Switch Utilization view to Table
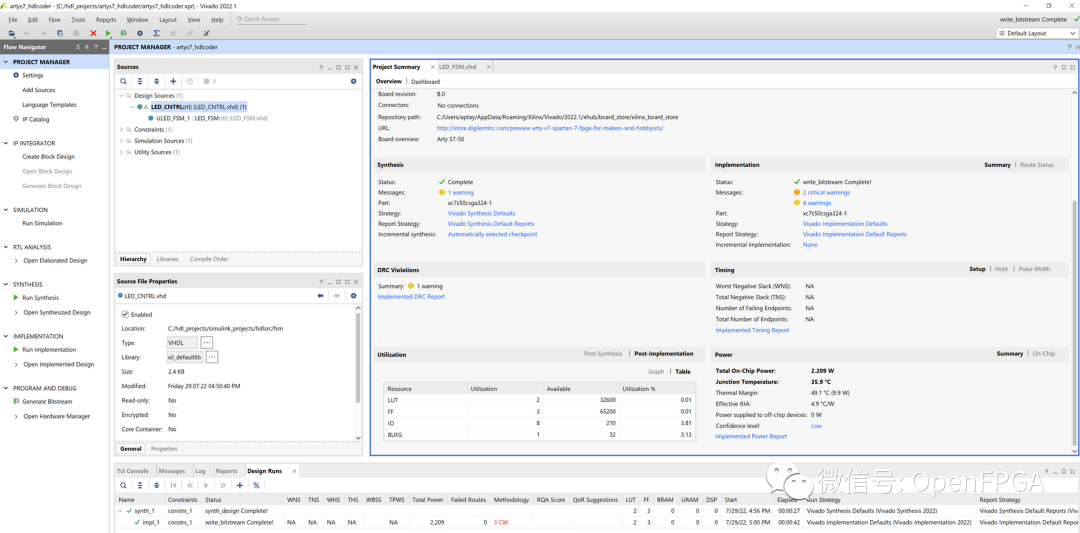1080x533 pixels. point(683,371)
